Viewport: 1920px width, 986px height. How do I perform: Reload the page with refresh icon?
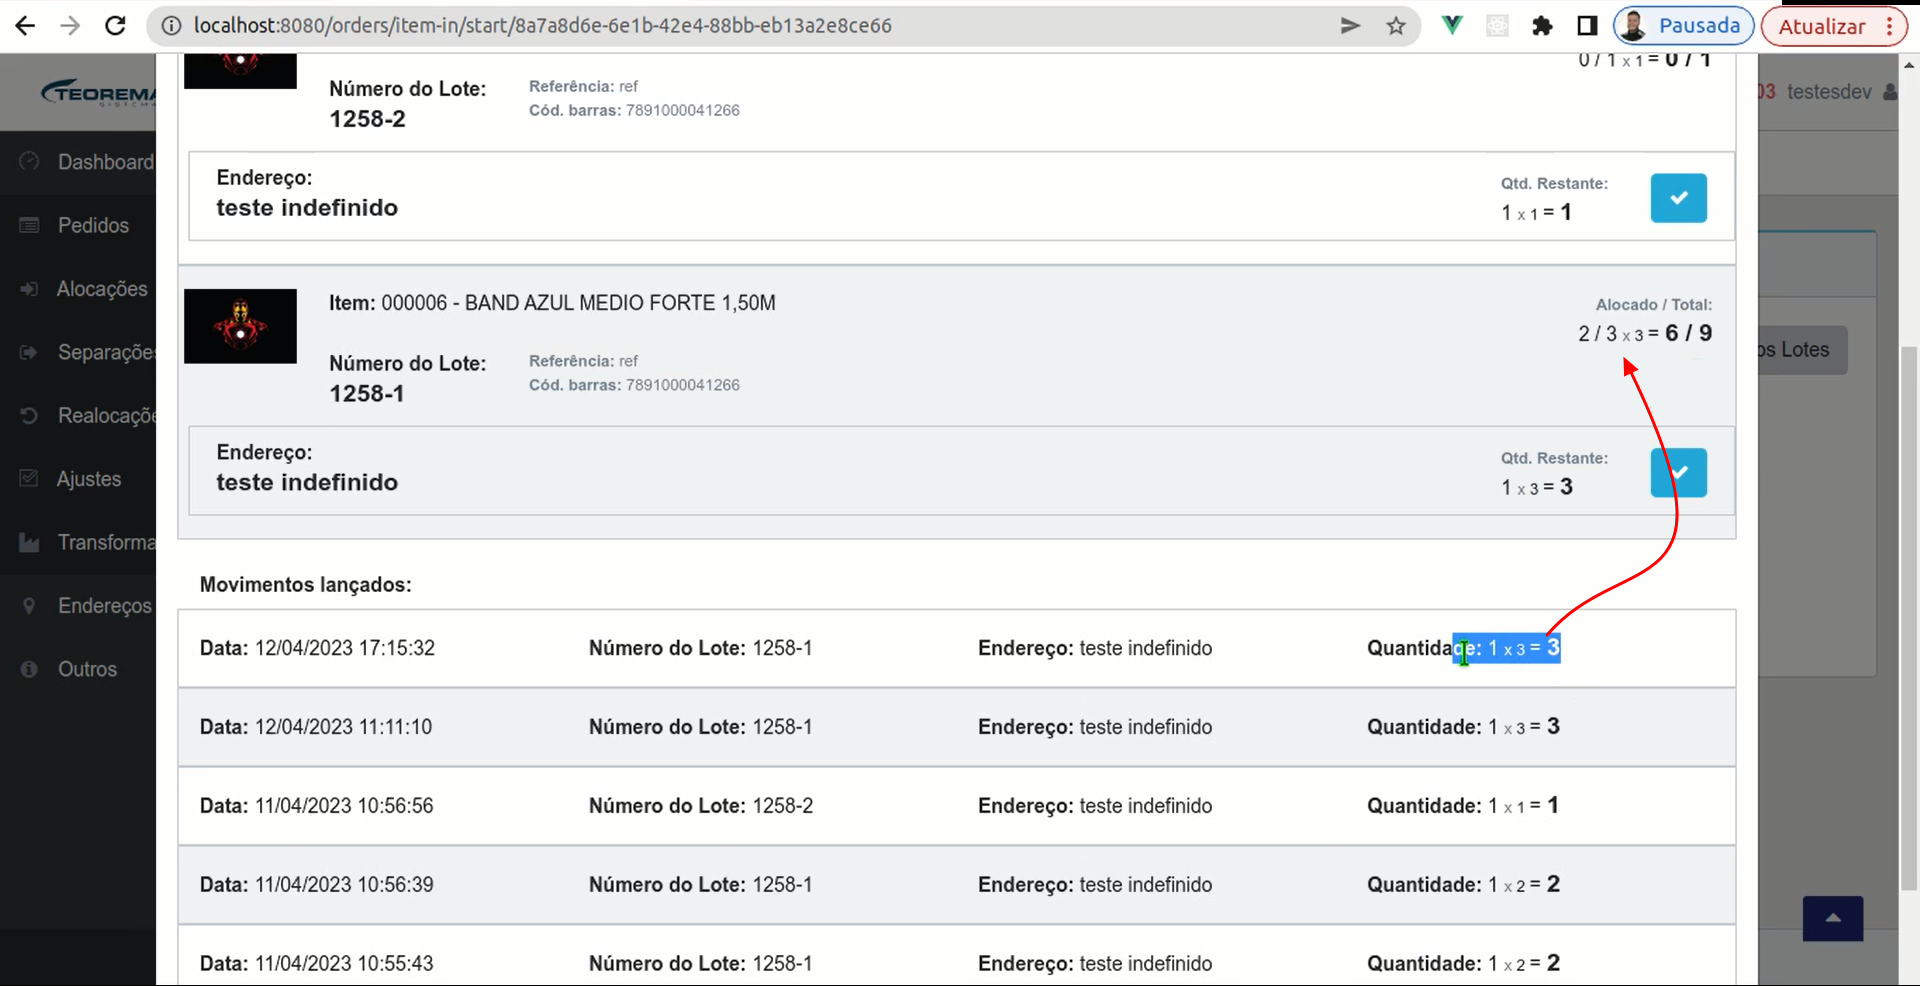[115, 26]
